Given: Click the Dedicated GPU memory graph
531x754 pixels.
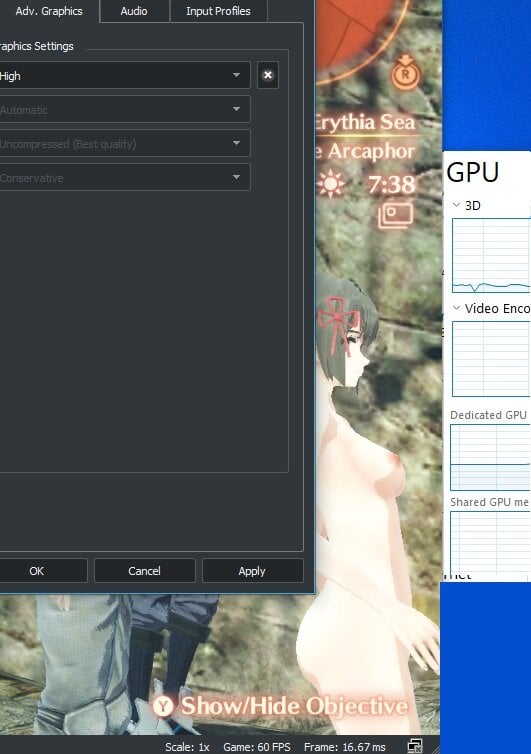Looking at the screenshot, I should coord(491,457).
